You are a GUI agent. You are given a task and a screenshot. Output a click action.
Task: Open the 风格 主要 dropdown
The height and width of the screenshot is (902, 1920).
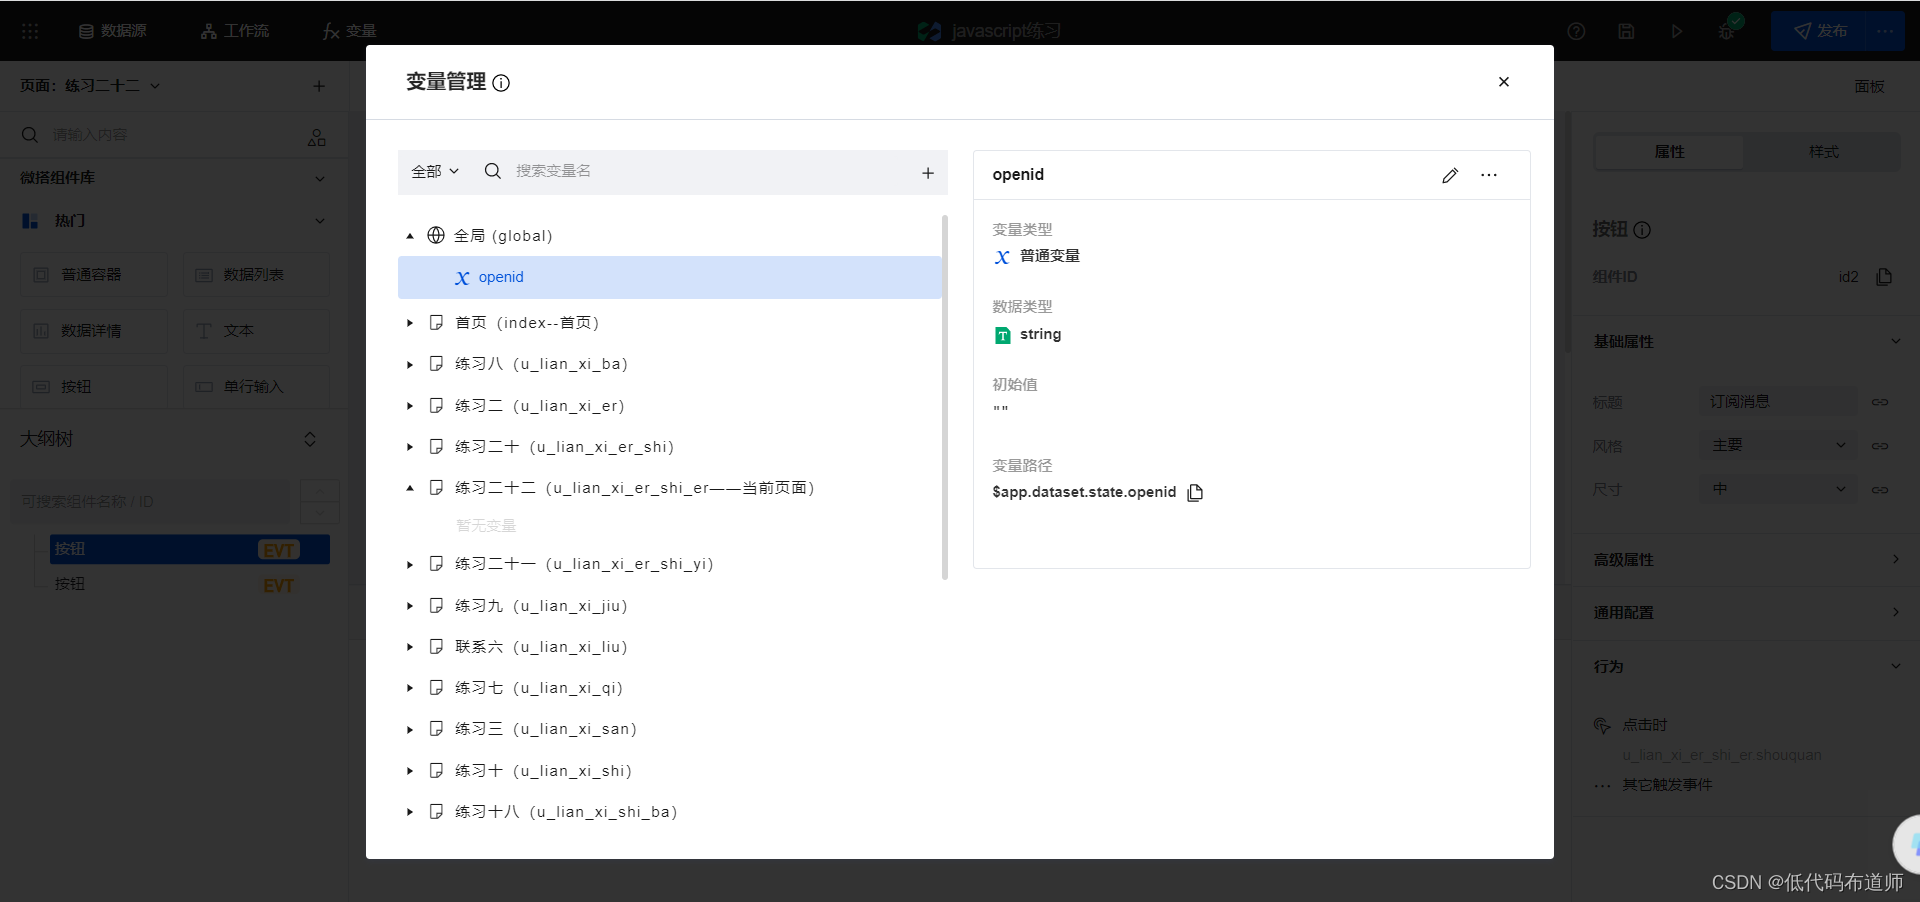1779,445
